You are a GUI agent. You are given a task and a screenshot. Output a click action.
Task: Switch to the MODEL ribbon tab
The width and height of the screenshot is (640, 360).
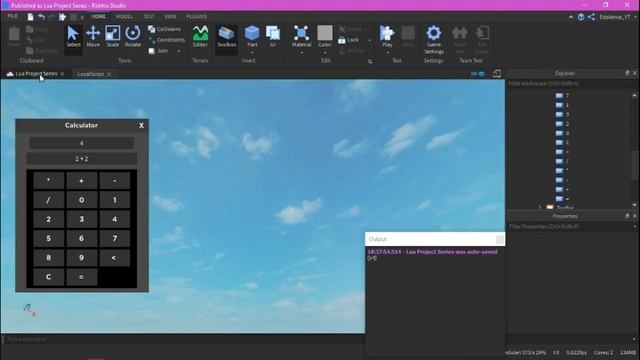pos(124,16)
